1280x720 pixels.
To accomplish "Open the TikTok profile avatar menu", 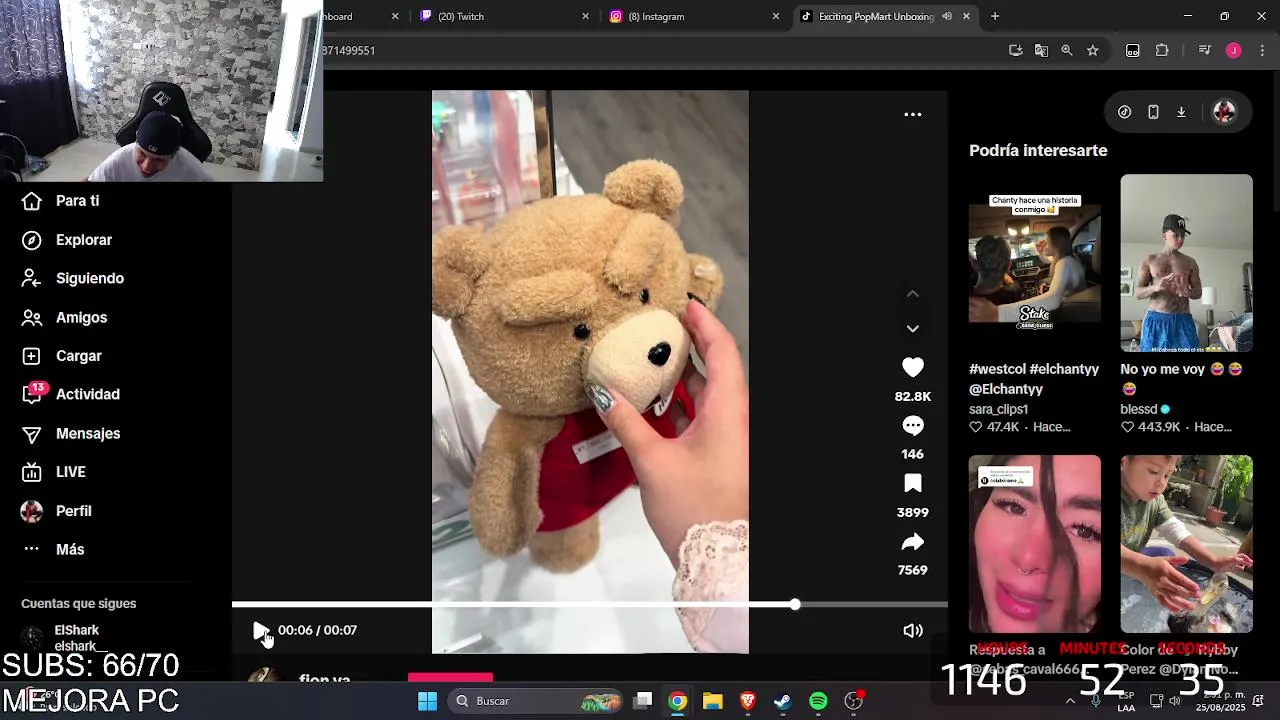I will point(1224,112).
